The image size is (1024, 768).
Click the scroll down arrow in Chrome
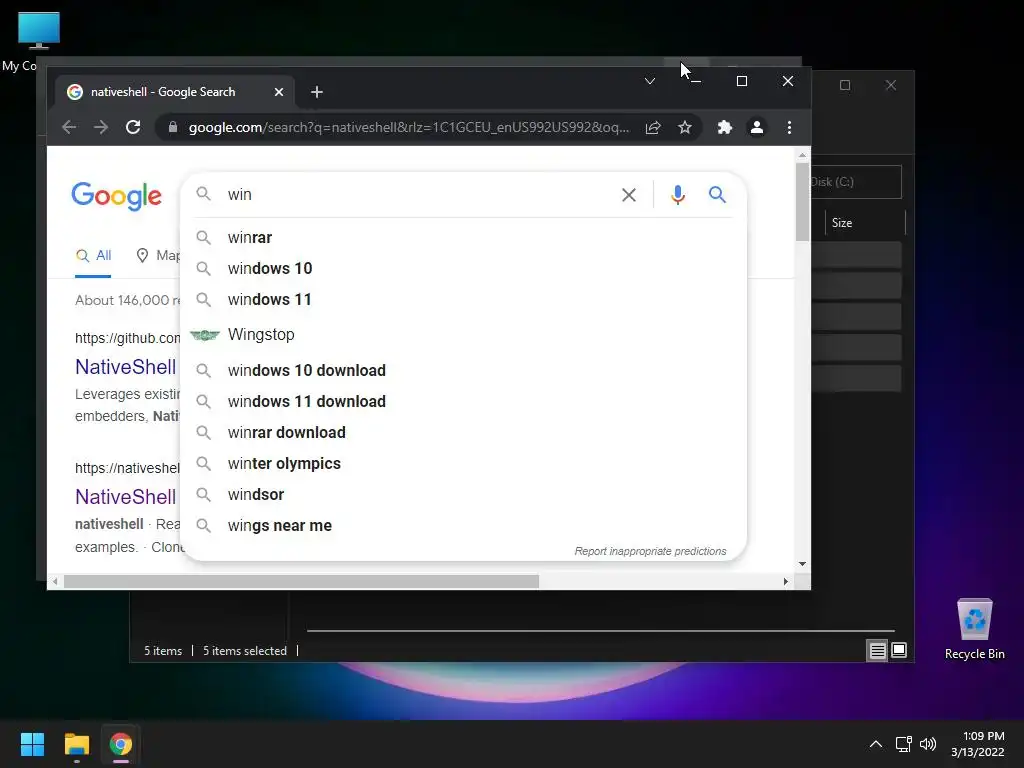(802, 564)
